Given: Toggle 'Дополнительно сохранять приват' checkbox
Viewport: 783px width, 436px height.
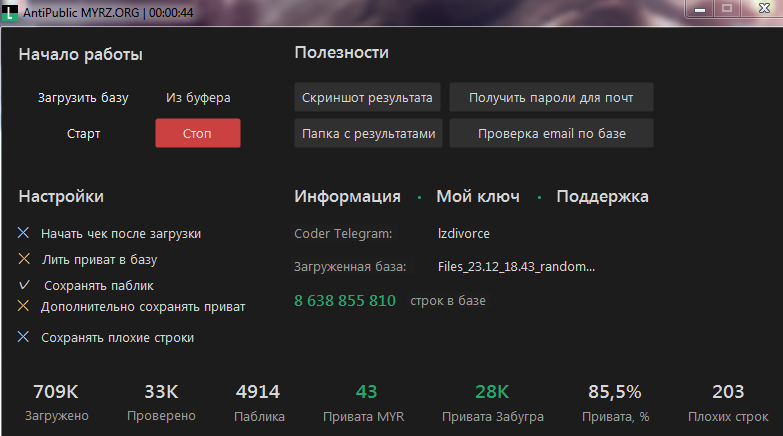Looking at the screenshot, I should [x=23, y=307].
